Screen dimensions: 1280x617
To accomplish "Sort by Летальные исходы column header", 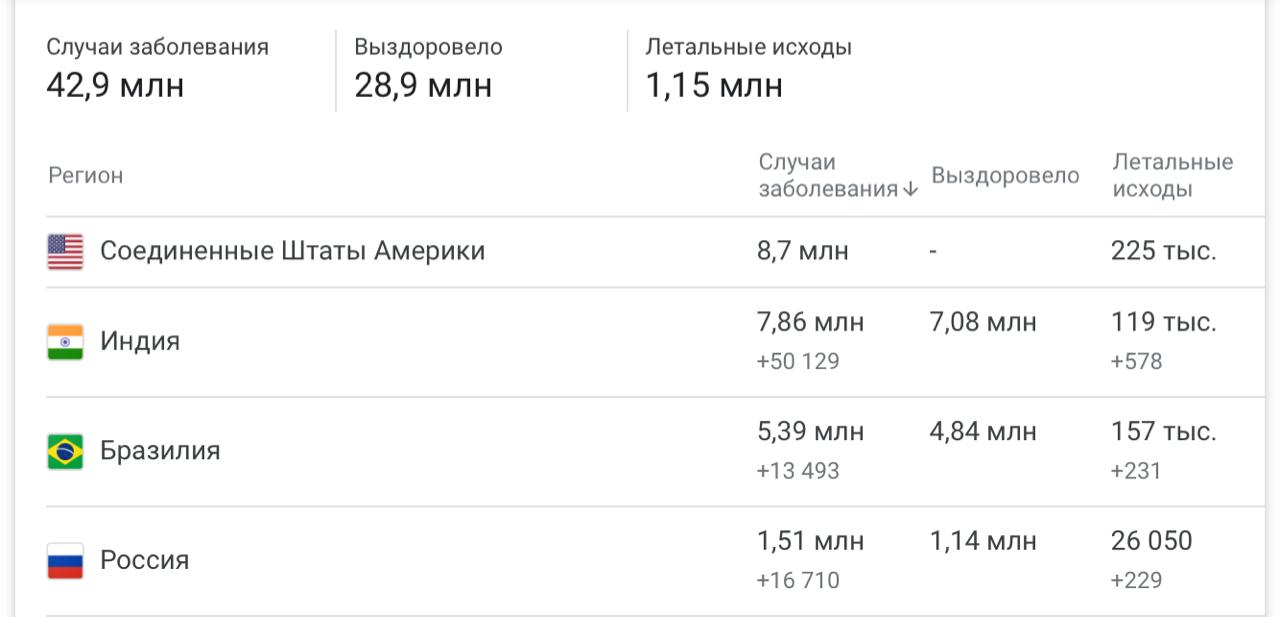I will [1172, 176].
